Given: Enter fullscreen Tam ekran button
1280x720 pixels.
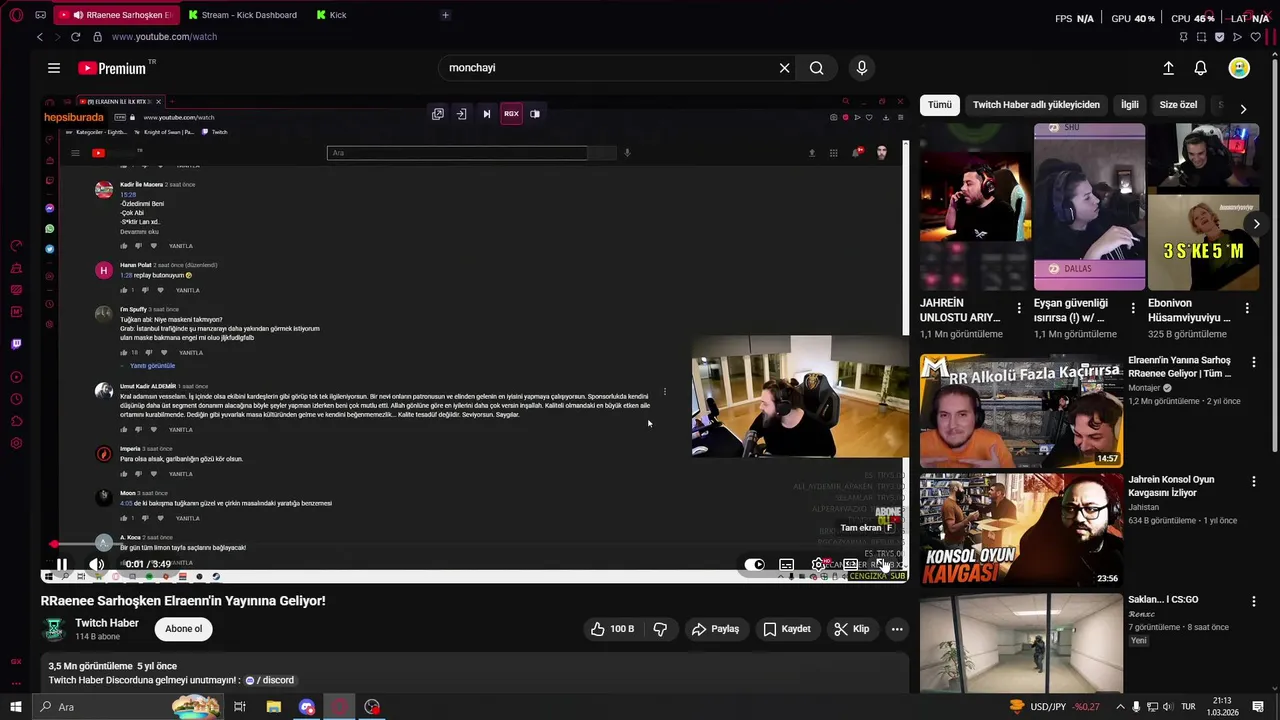Looking at the screenshot, I should coord(883,565).
